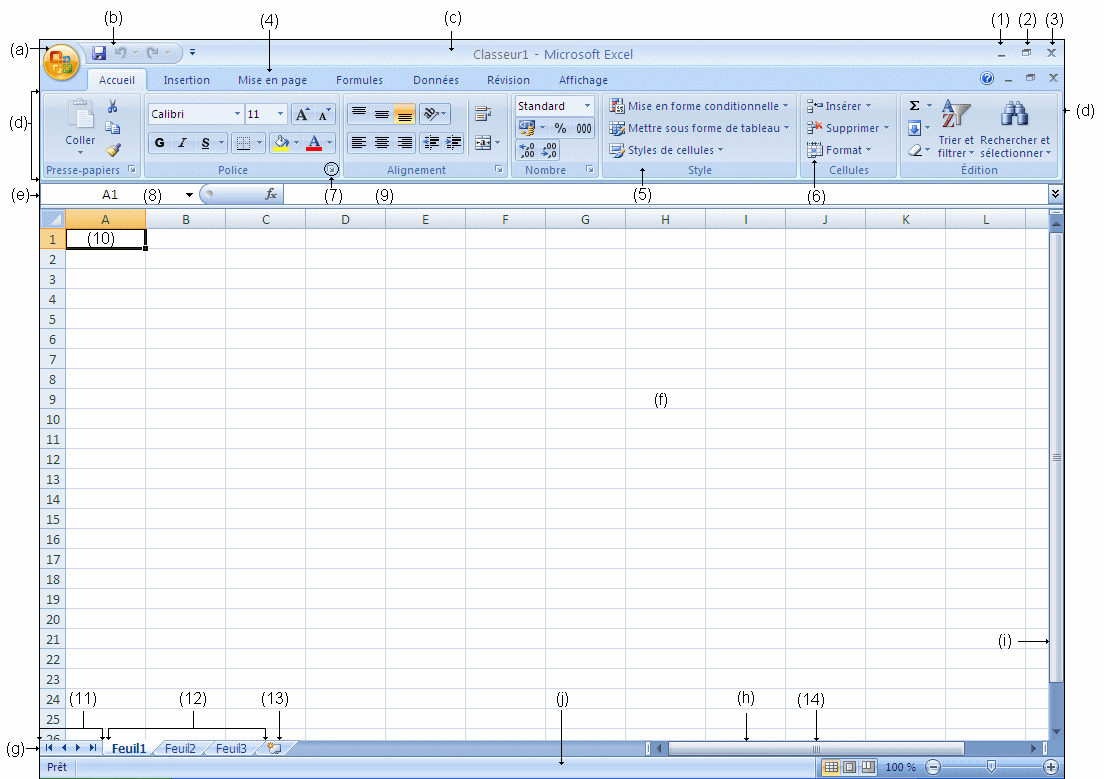Image resolution: width=1104 pixels, height=779 pixels.
Task: Copy selection with the copy icon
Action: tap(113, 127)
